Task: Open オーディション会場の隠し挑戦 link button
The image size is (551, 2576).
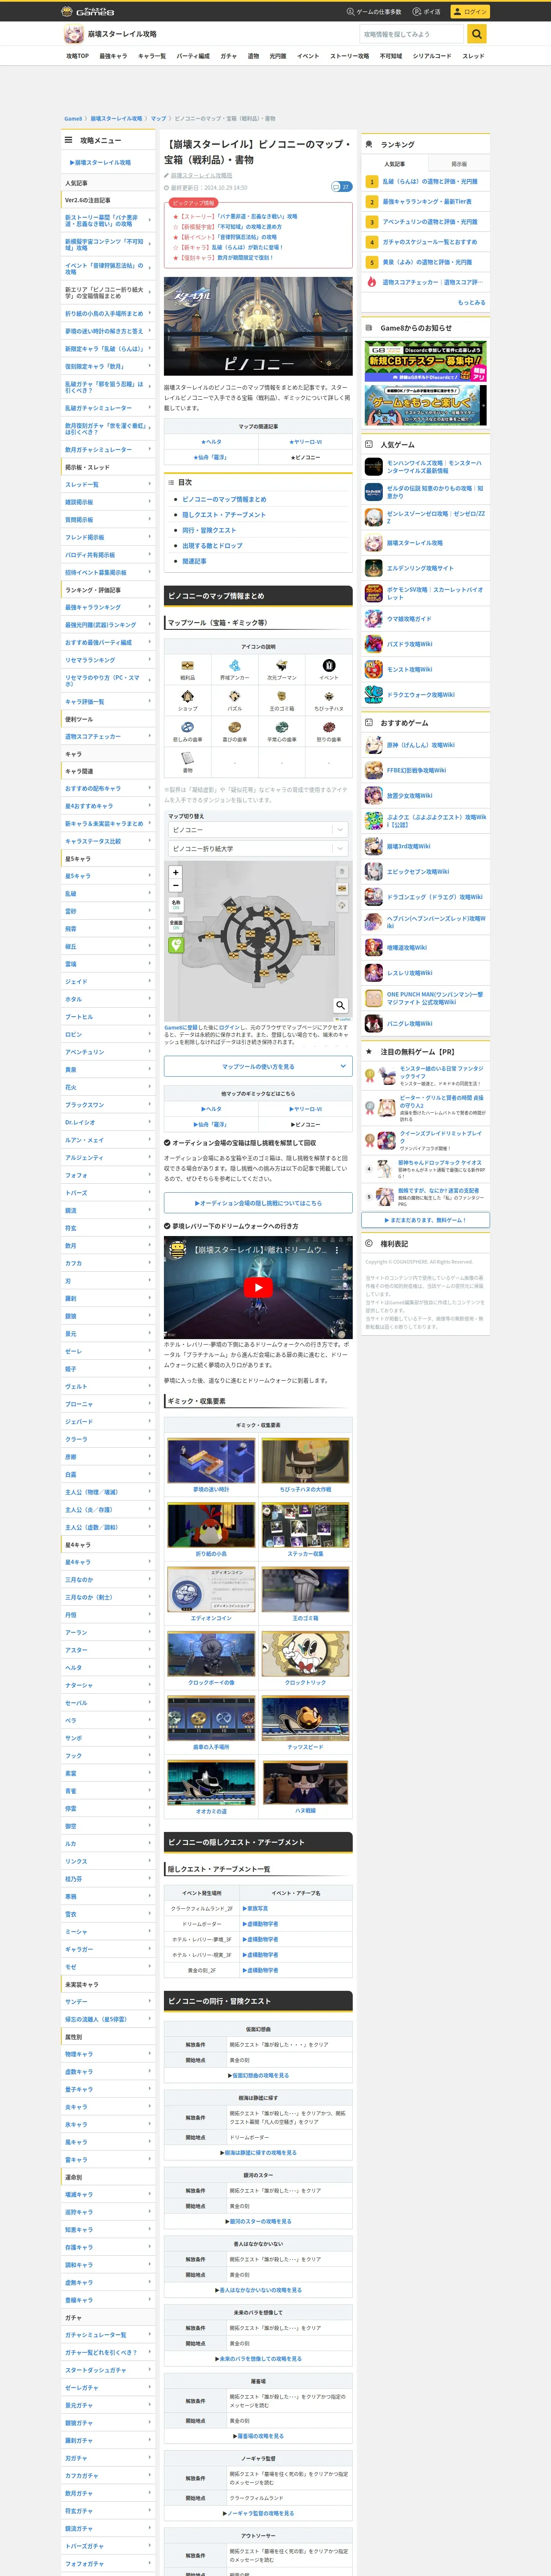Action: 258,1203
